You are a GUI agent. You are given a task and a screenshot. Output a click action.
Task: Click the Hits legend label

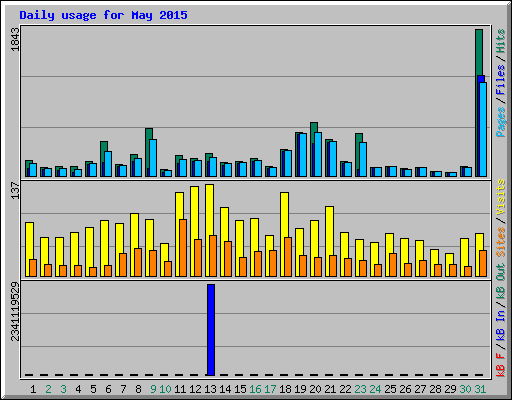tap(501, 41)
